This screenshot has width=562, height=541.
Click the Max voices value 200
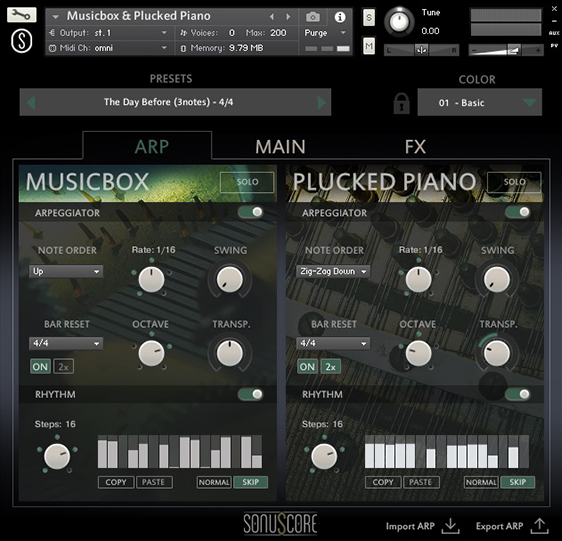278,33
